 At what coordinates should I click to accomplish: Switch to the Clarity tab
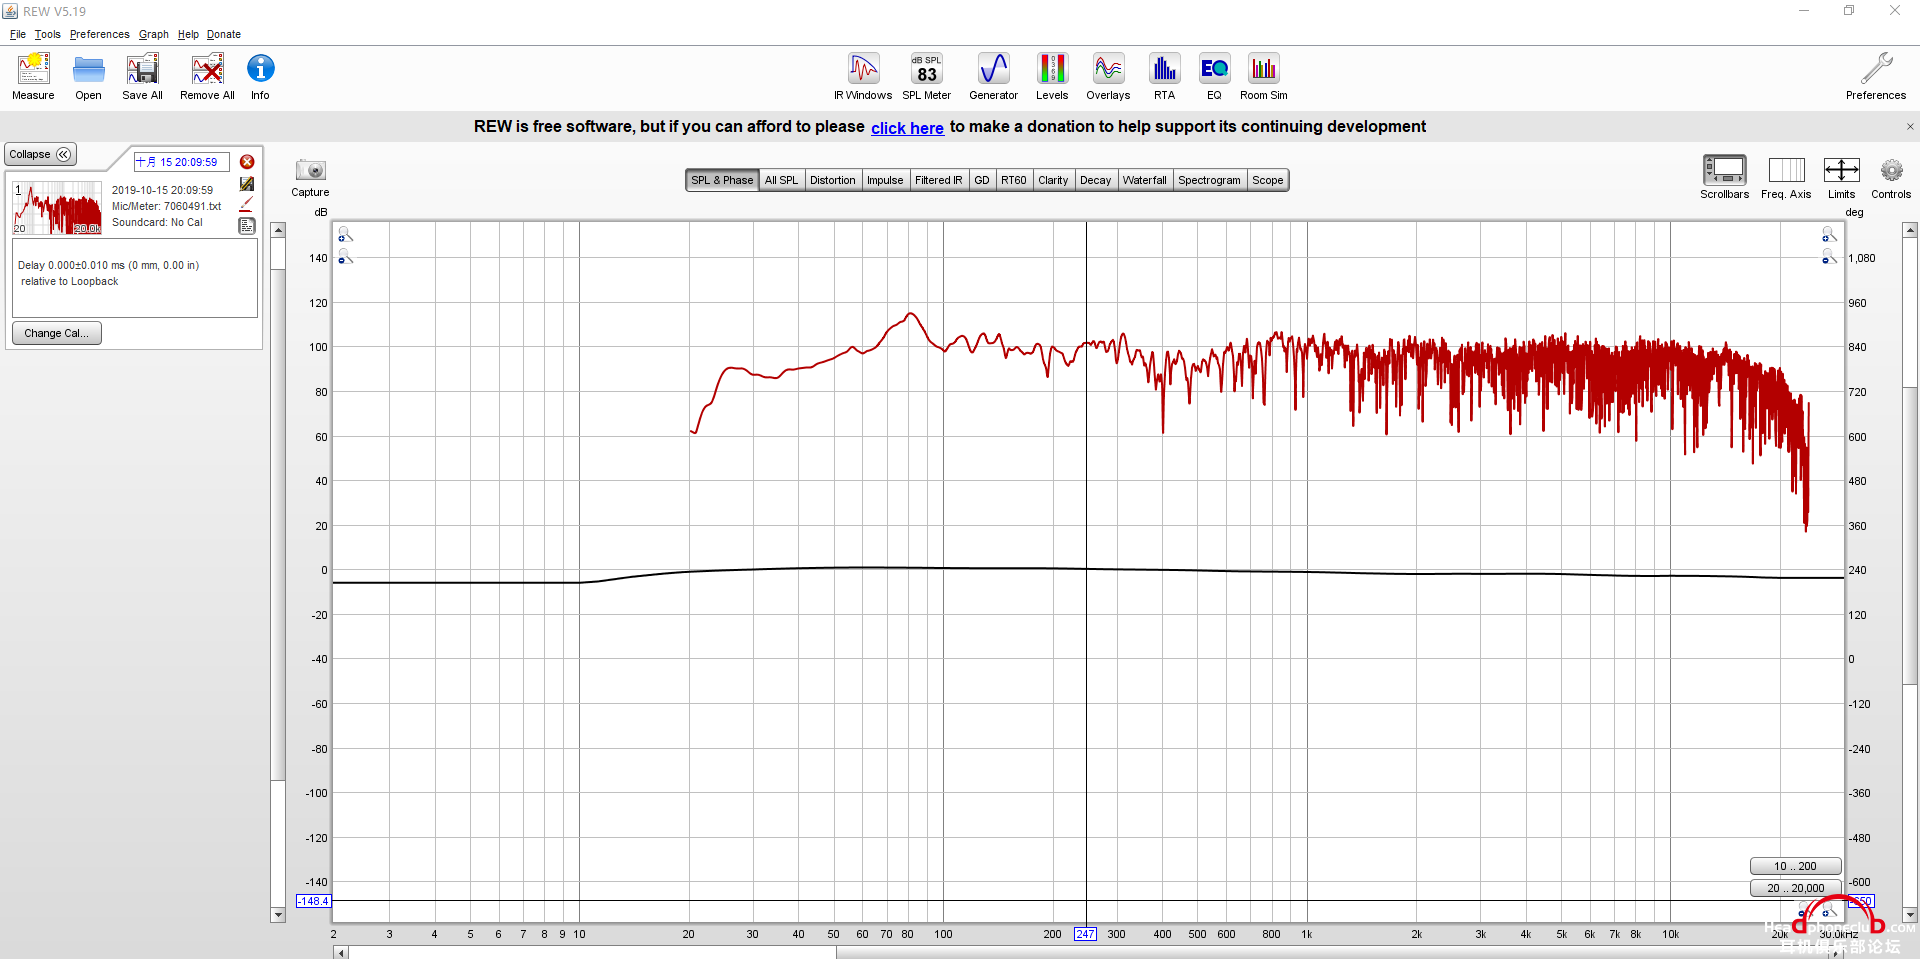[1053, 180]
